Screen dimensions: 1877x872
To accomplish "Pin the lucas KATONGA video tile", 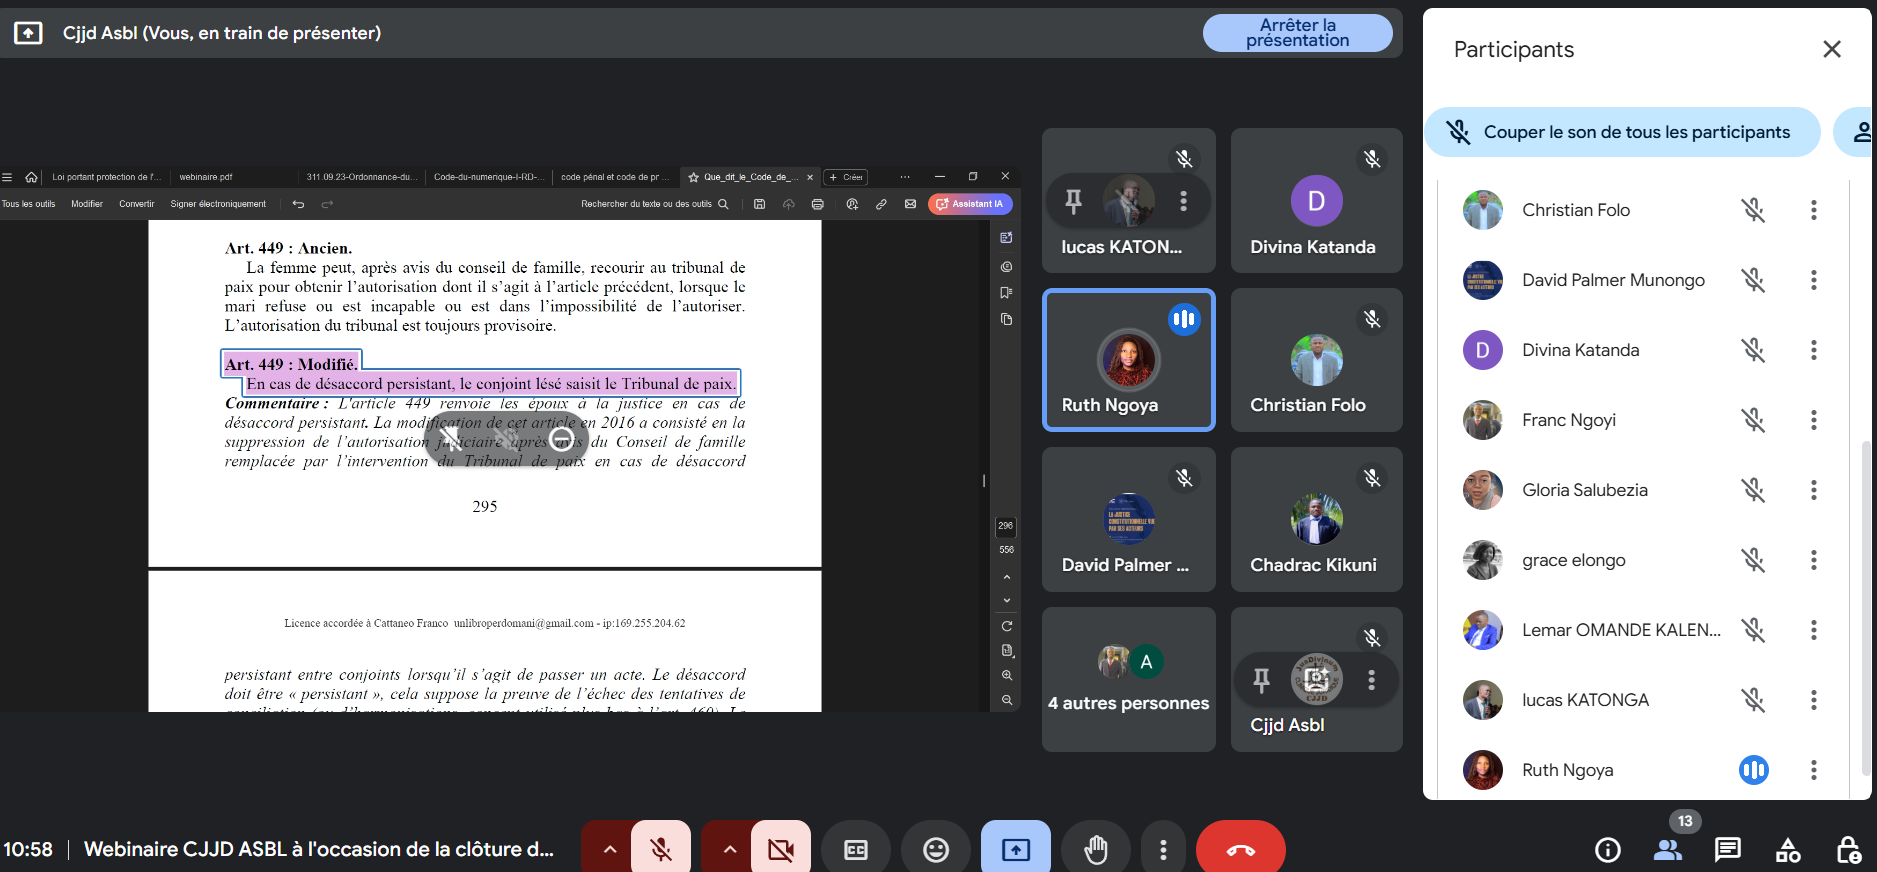I will click(1074, 201).
